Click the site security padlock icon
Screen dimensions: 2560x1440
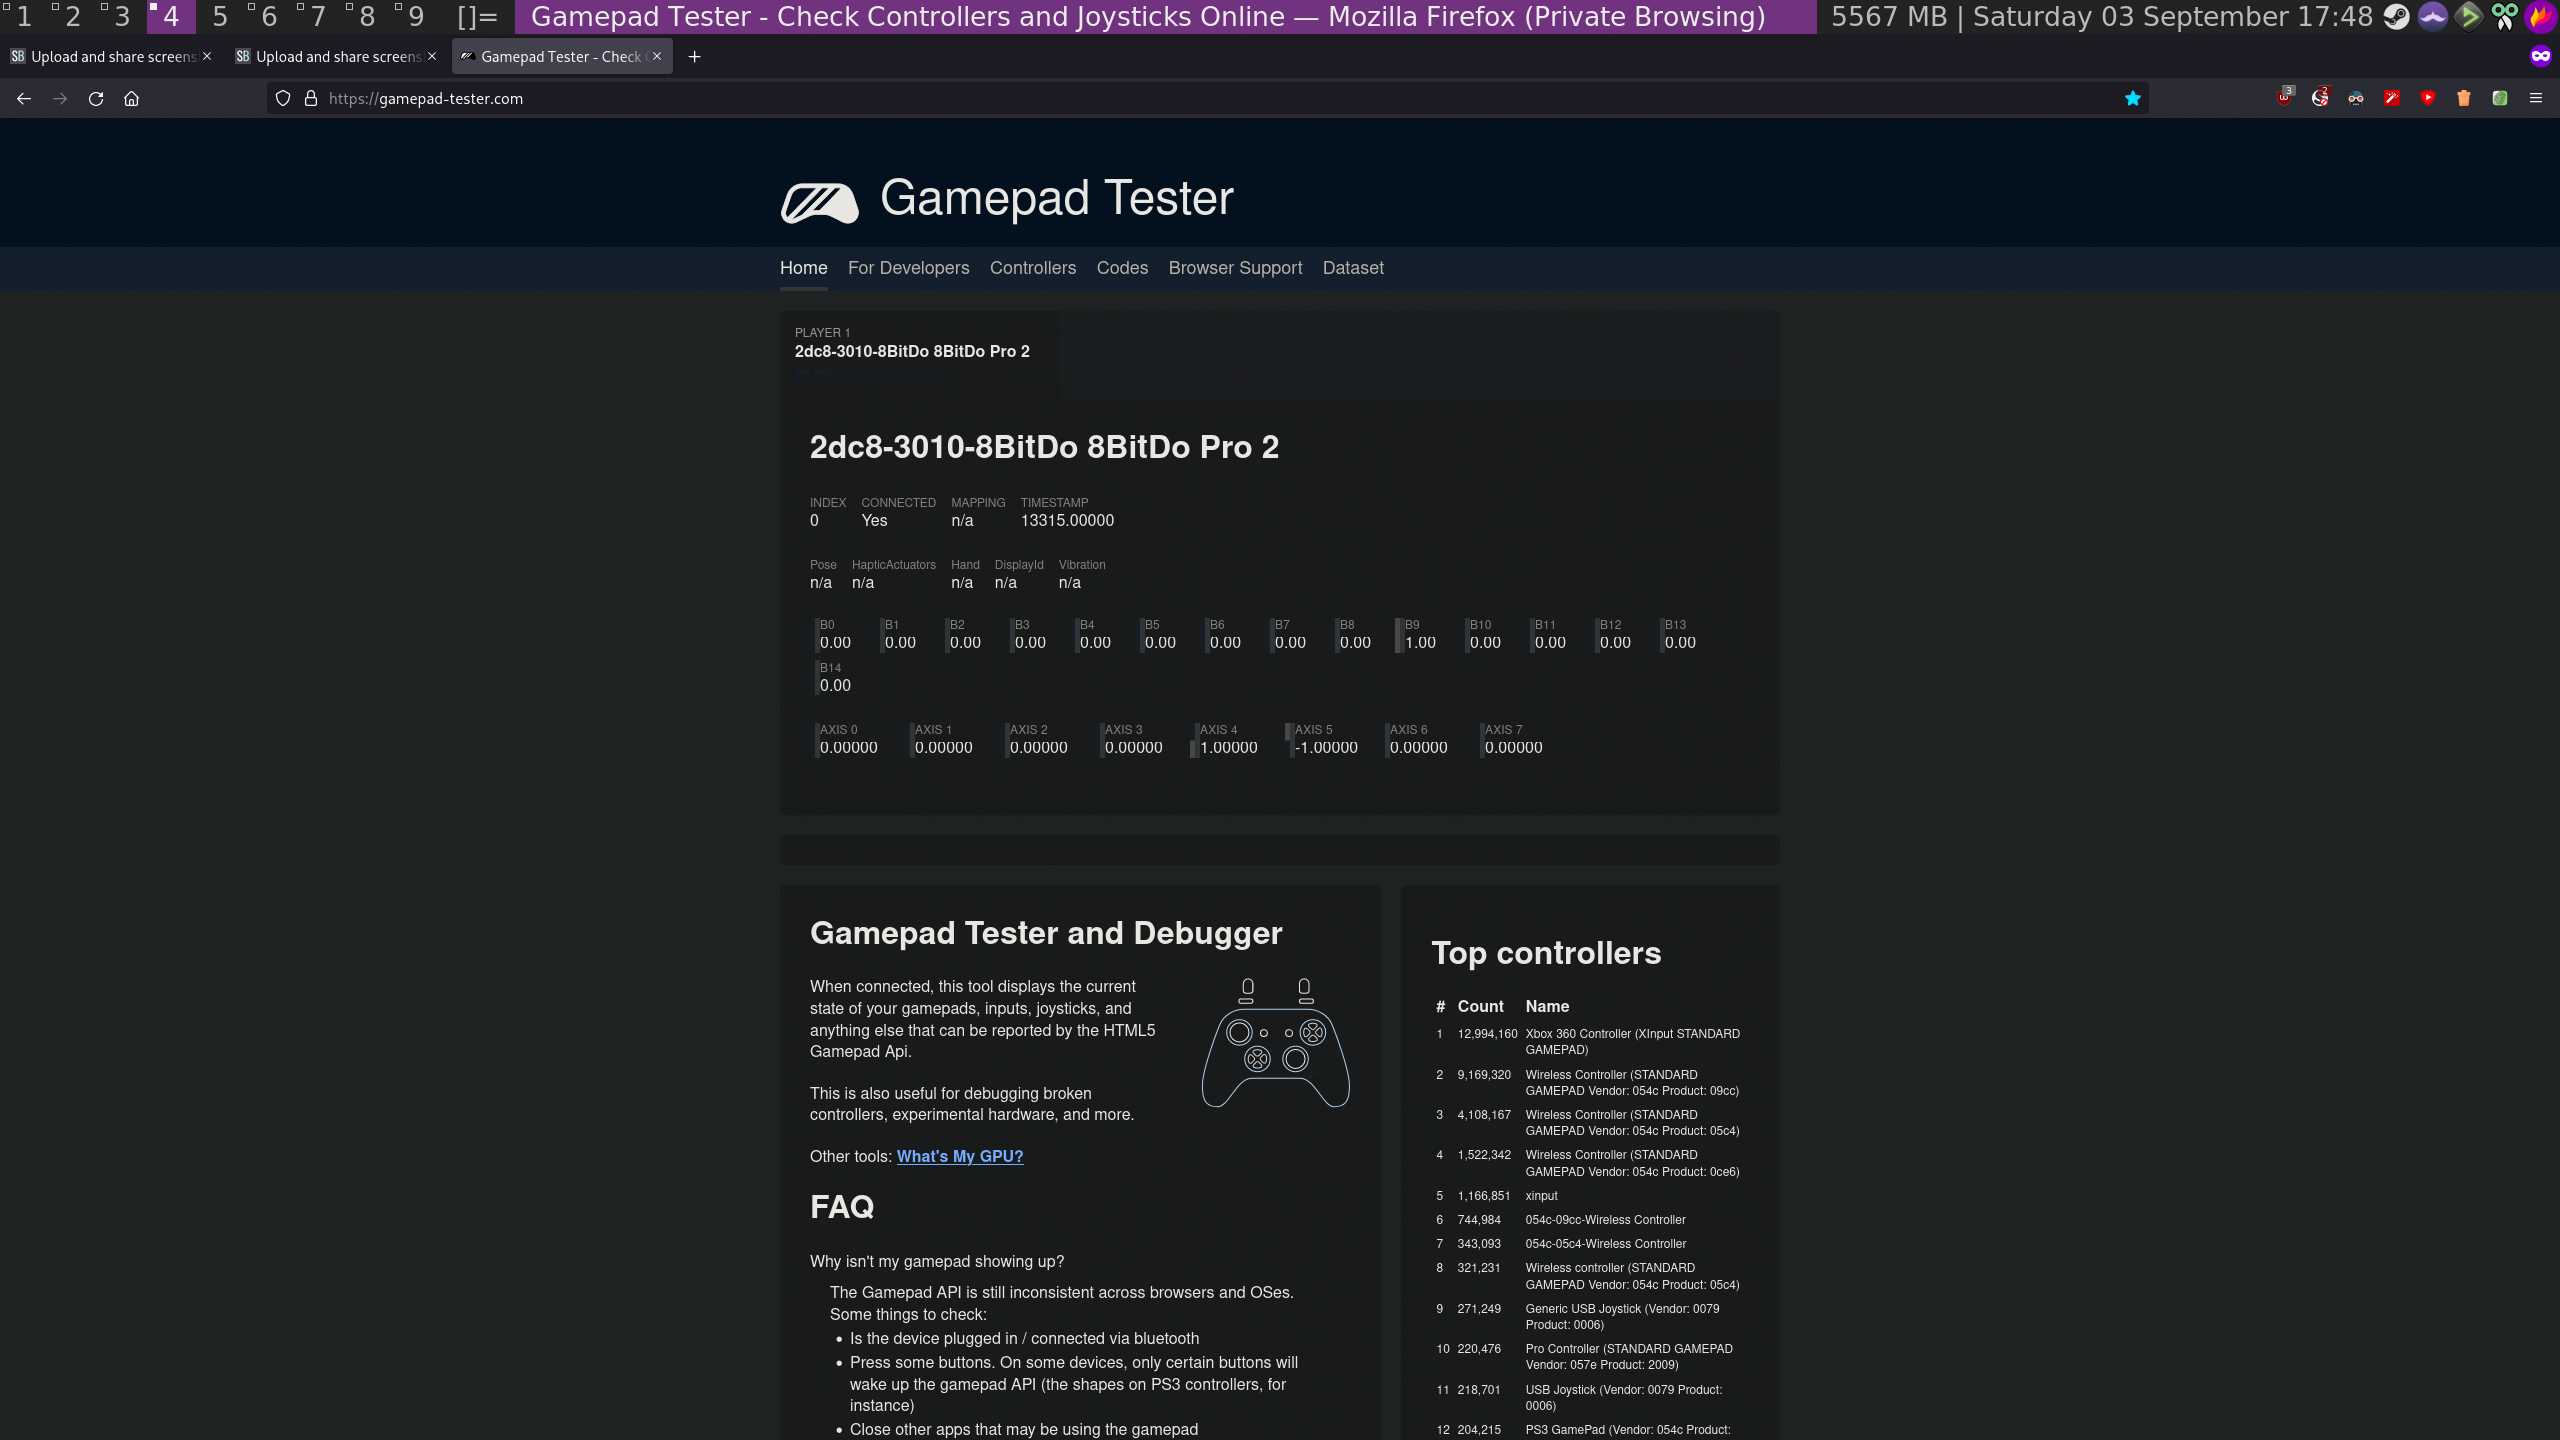pos(311,98)
